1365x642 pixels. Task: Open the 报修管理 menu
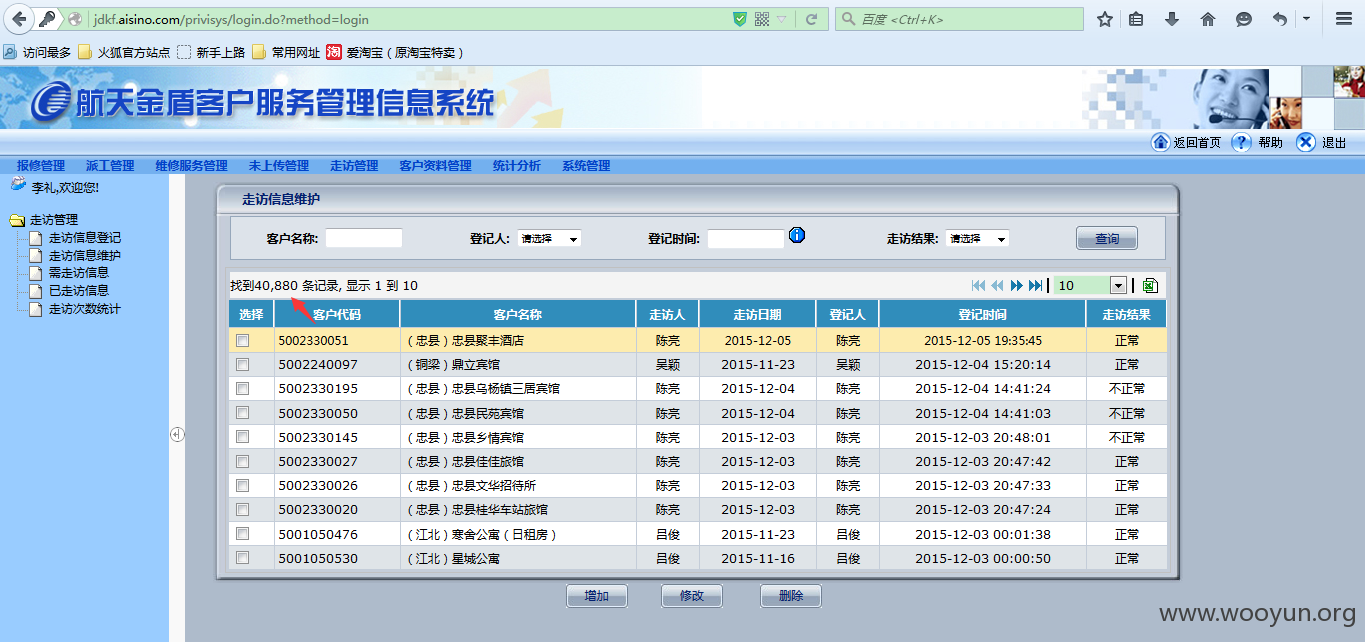41,166
